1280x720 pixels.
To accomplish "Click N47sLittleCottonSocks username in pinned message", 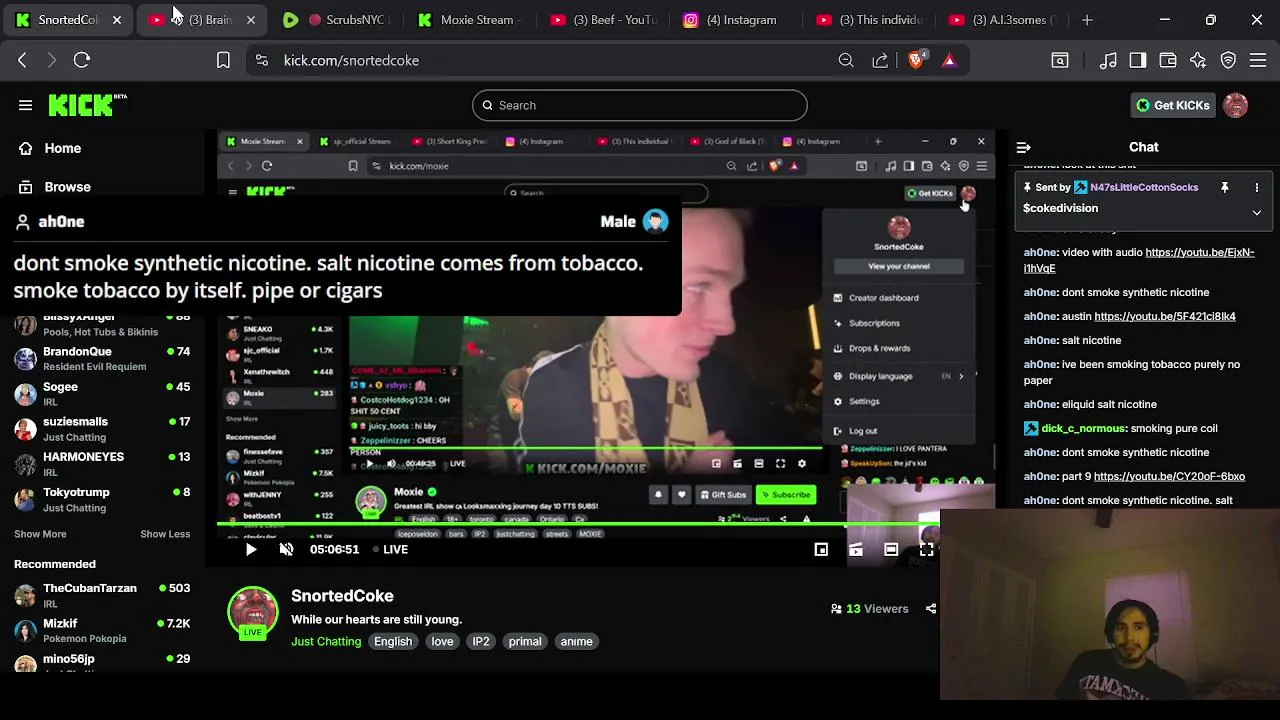I will (x=1143, y=187).
